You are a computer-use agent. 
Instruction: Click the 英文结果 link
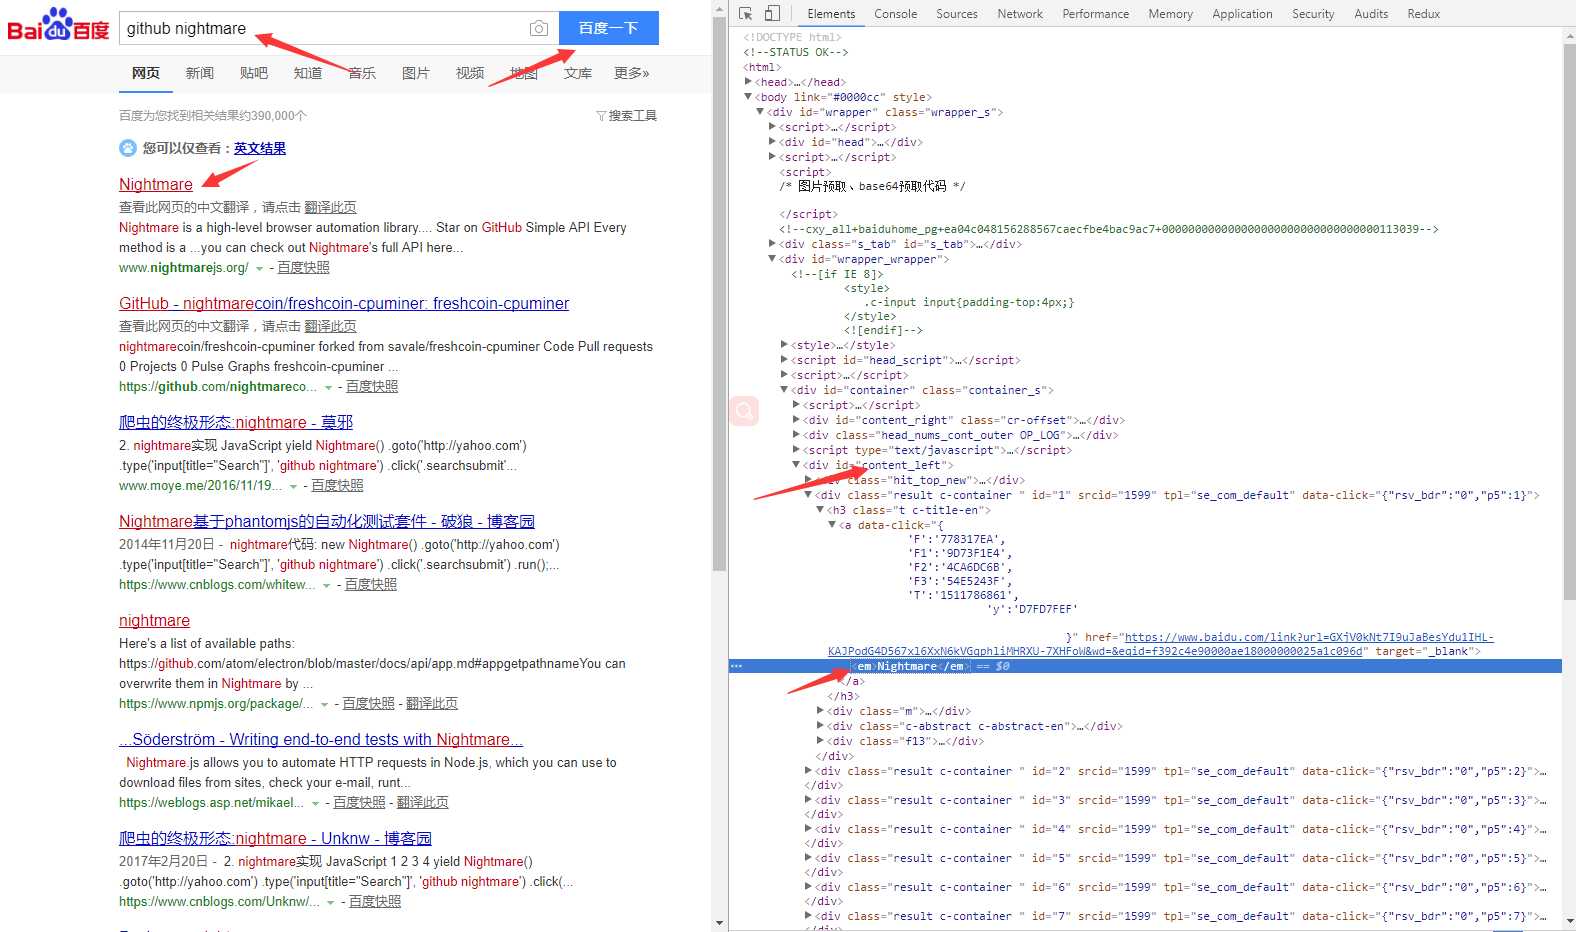coord(260,148)
